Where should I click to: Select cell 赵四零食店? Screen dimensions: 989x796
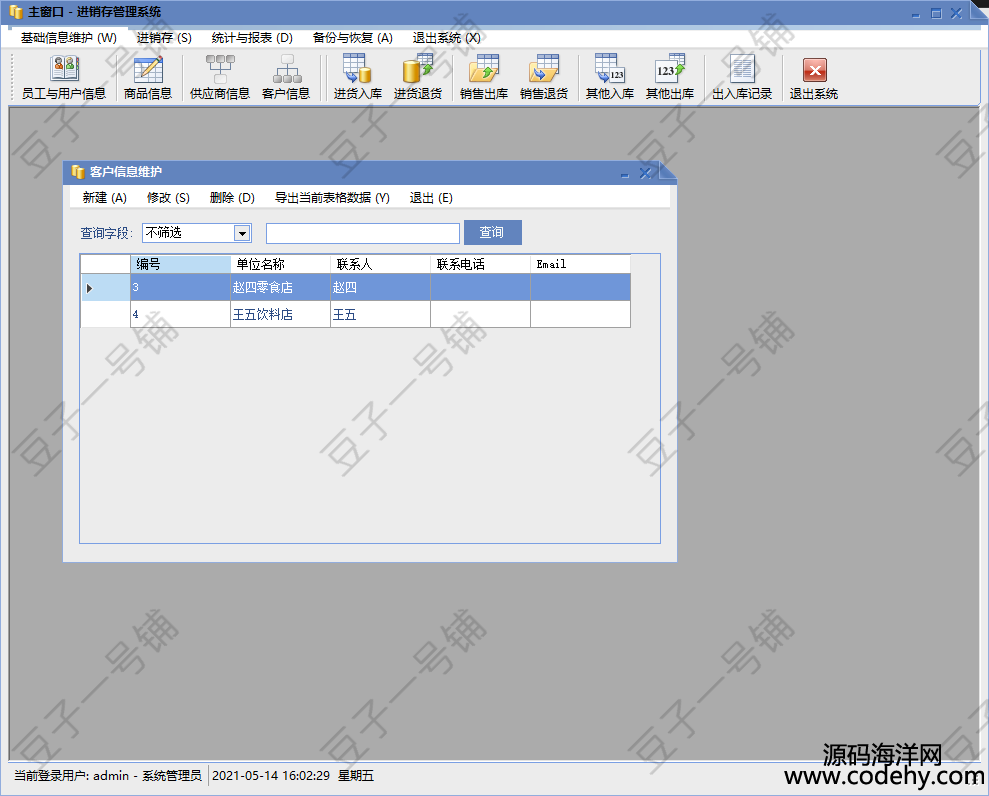(x=281, y=288)
